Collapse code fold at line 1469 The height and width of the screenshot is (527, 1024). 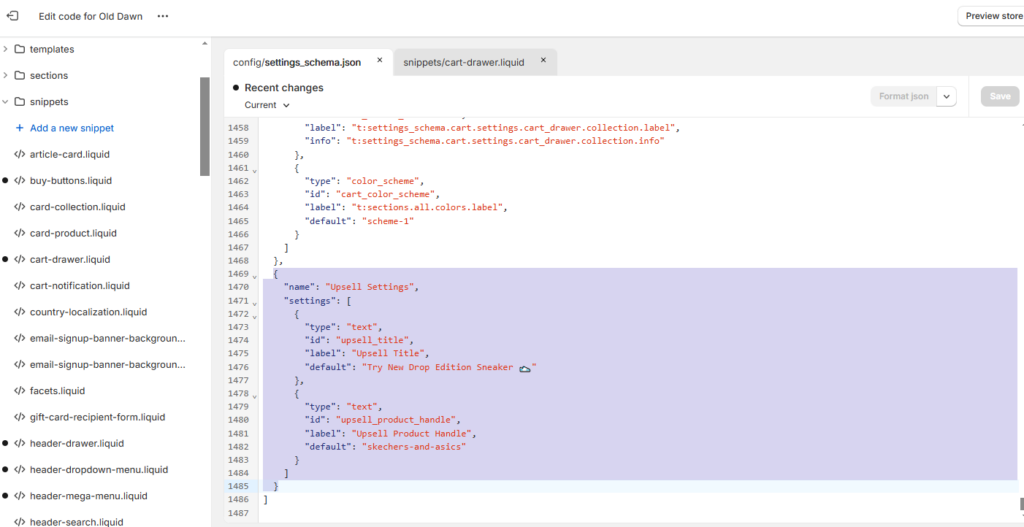click(254, 276)
